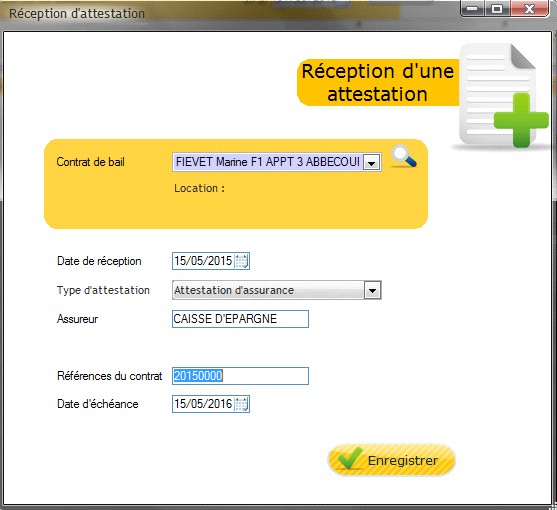Click the Références du contrat field 20150000

240,376
